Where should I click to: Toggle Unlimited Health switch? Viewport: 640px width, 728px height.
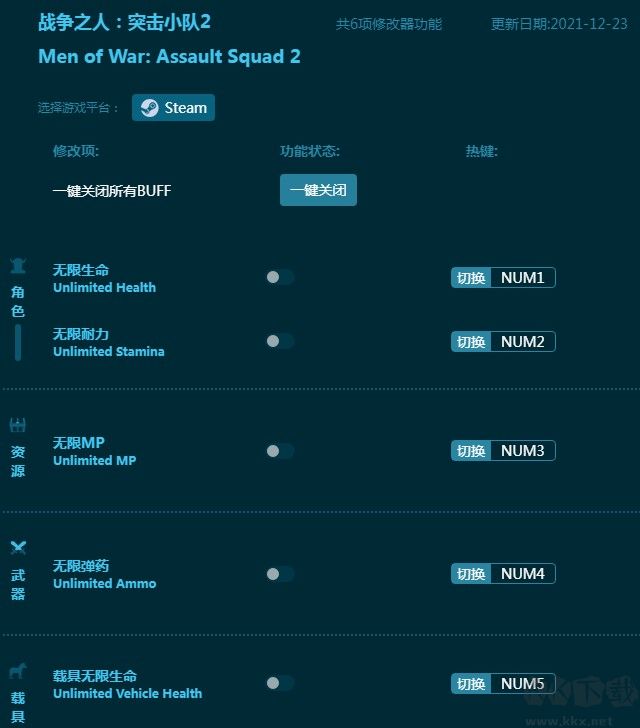tap(279, 277)
